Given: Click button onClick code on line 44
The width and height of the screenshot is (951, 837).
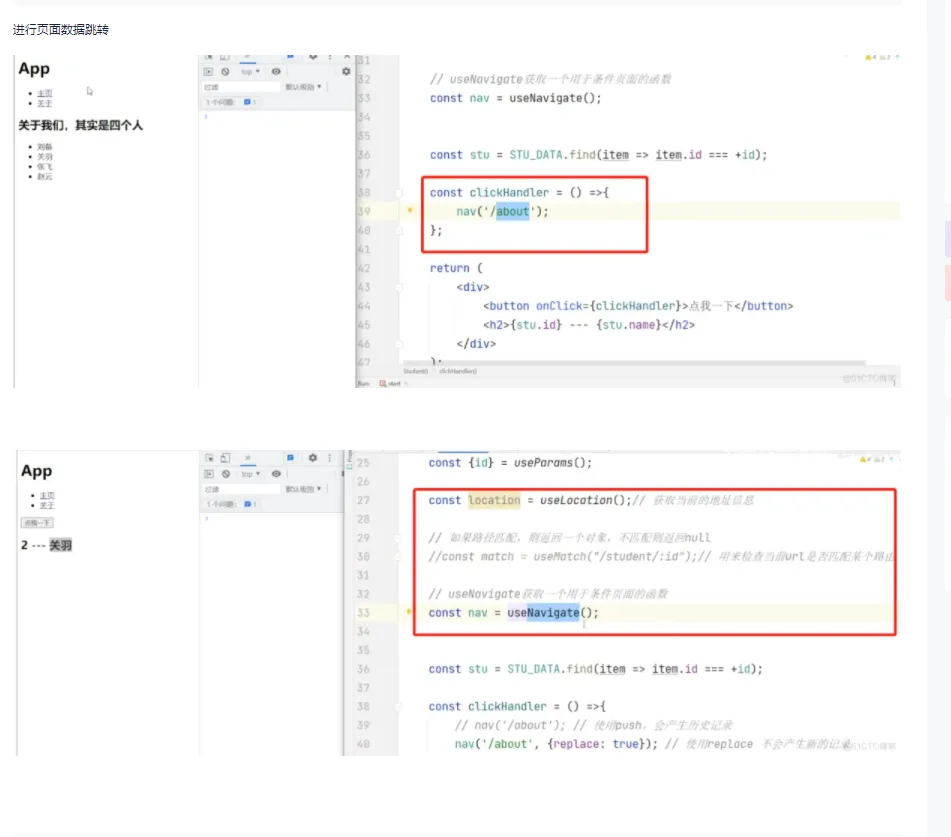Looking at the screenshot, I should point(638,306).
